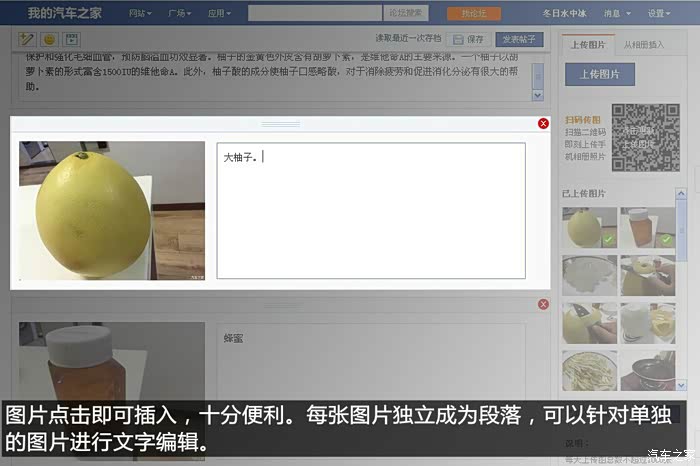This screenshot has width=700, height=466.
Task: Click the save disk icon button
Action: 468,39
